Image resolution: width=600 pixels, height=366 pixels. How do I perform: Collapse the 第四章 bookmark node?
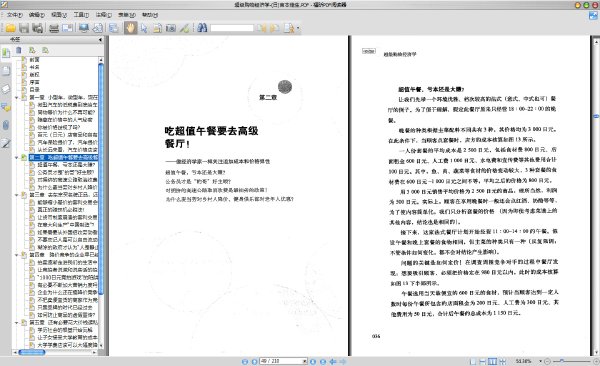pos(16,255)
